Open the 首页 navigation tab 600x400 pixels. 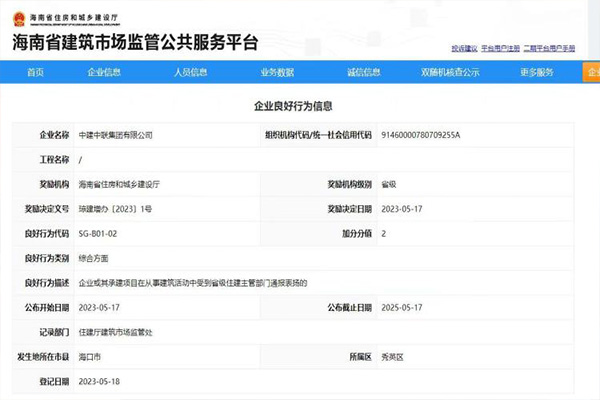(36, 72)
